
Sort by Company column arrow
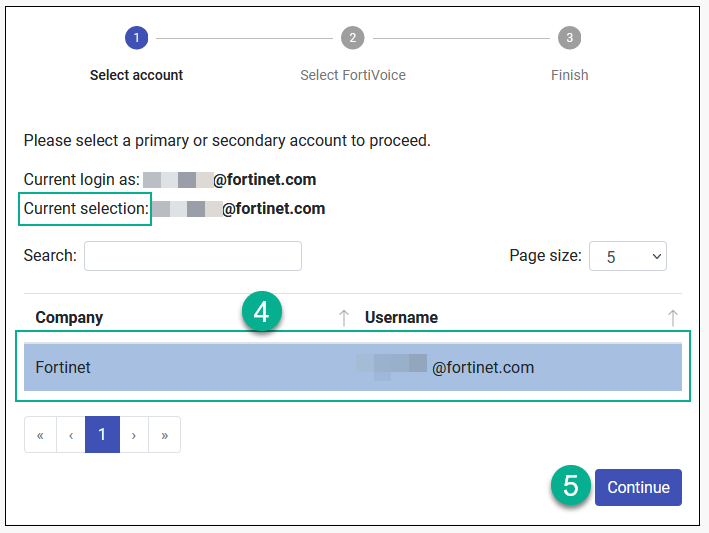point(343,318)
